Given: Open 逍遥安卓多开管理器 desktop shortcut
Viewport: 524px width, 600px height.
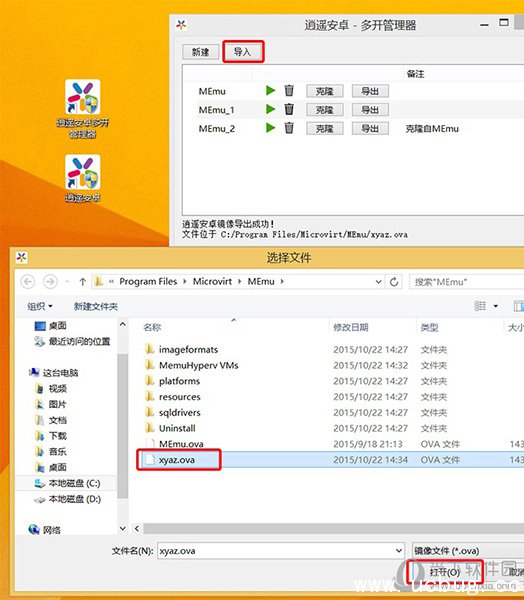Looking at the screenshot, I should (x=83, y=109).
